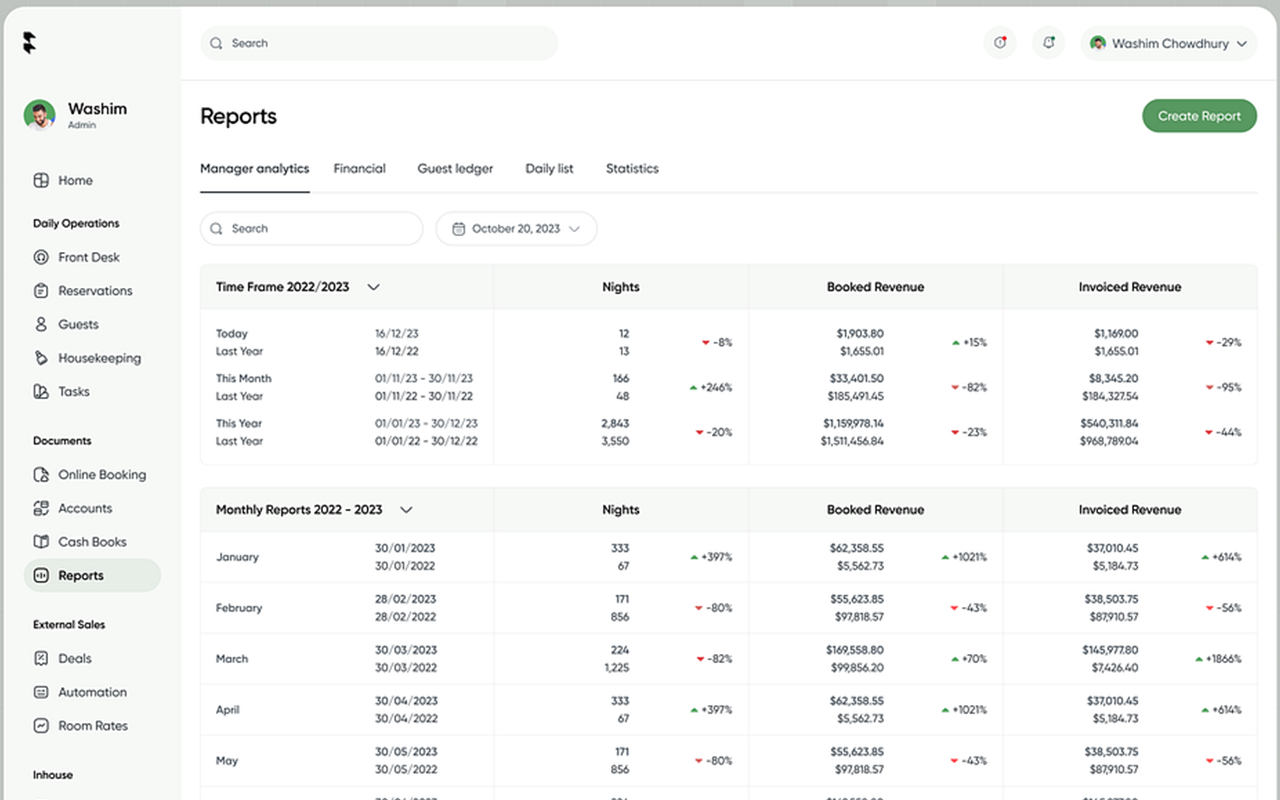Open the Guest ledger tab

pos(455,168)
